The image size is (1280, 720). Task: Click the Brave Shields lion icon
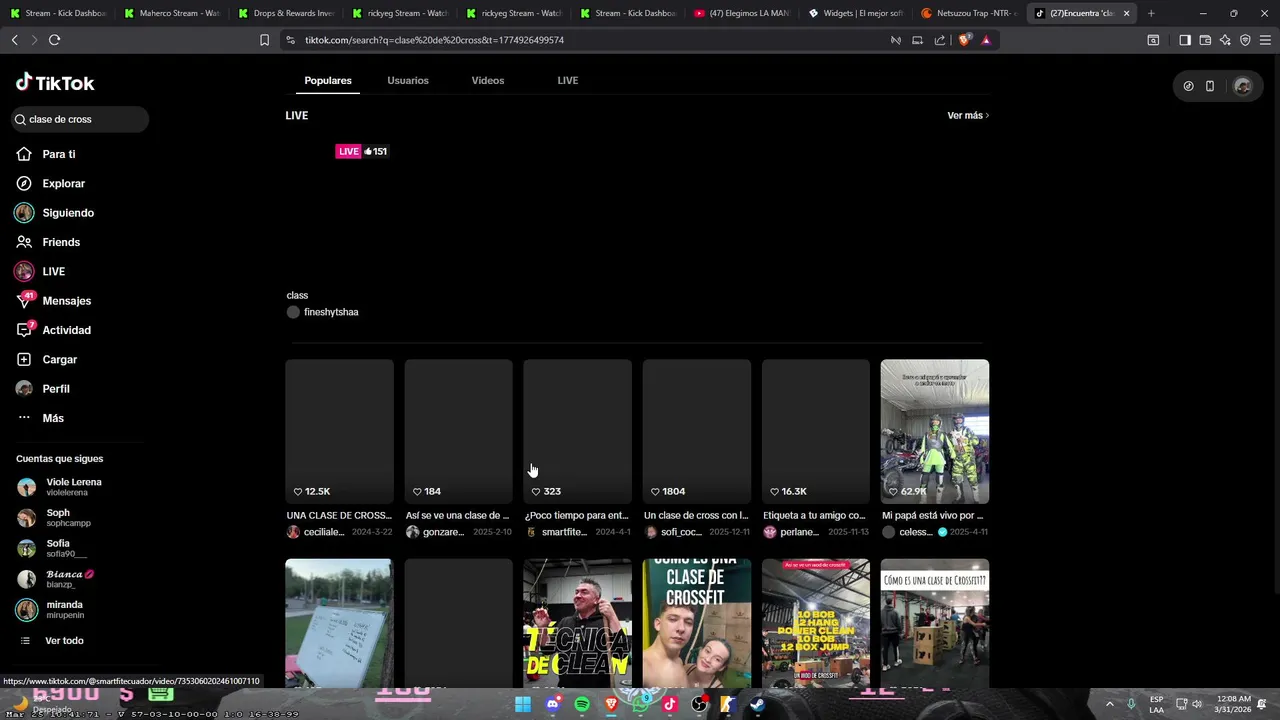[964, 40]
